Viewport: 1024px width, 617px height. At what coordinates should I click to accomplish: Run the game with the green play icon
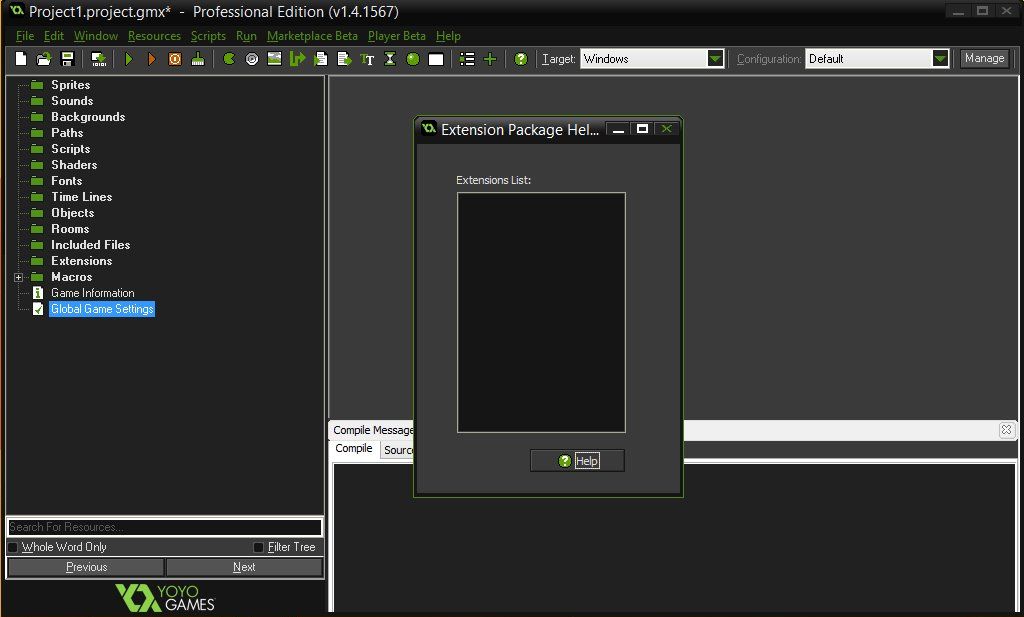tap(130, 60)
